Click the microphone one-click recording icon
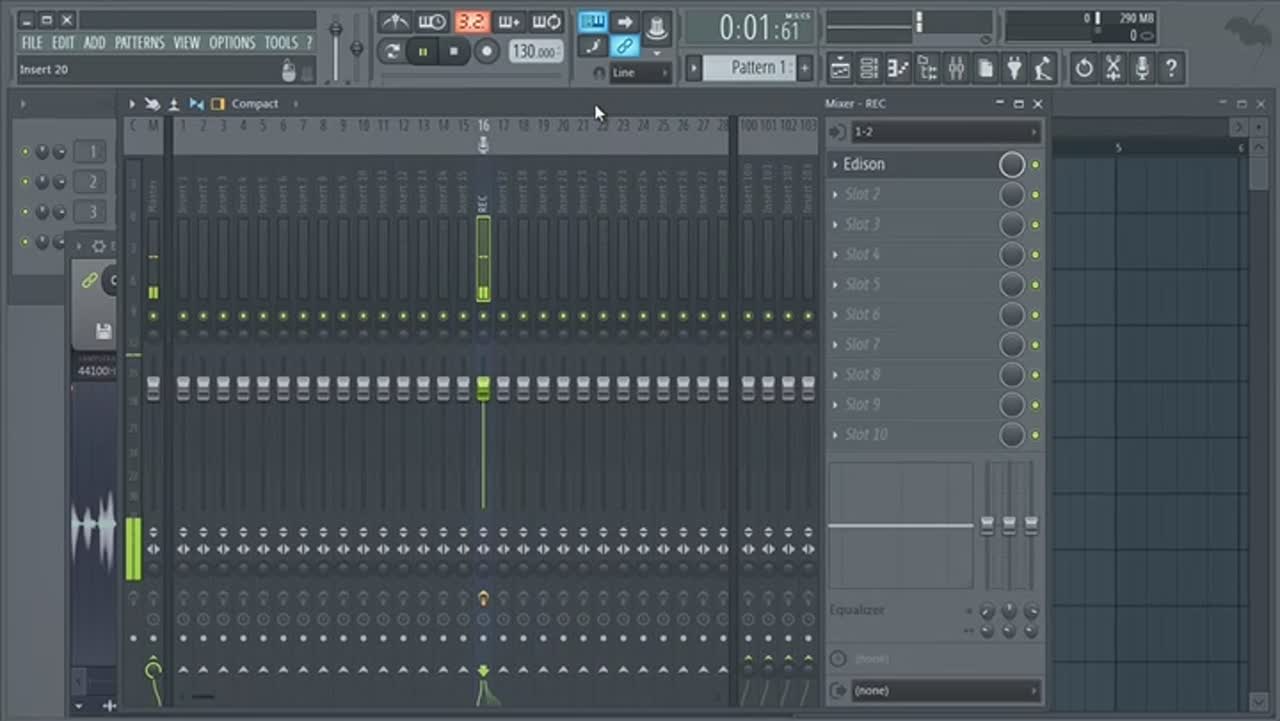Screen dimensions: 1280x721 point(1142,68)
